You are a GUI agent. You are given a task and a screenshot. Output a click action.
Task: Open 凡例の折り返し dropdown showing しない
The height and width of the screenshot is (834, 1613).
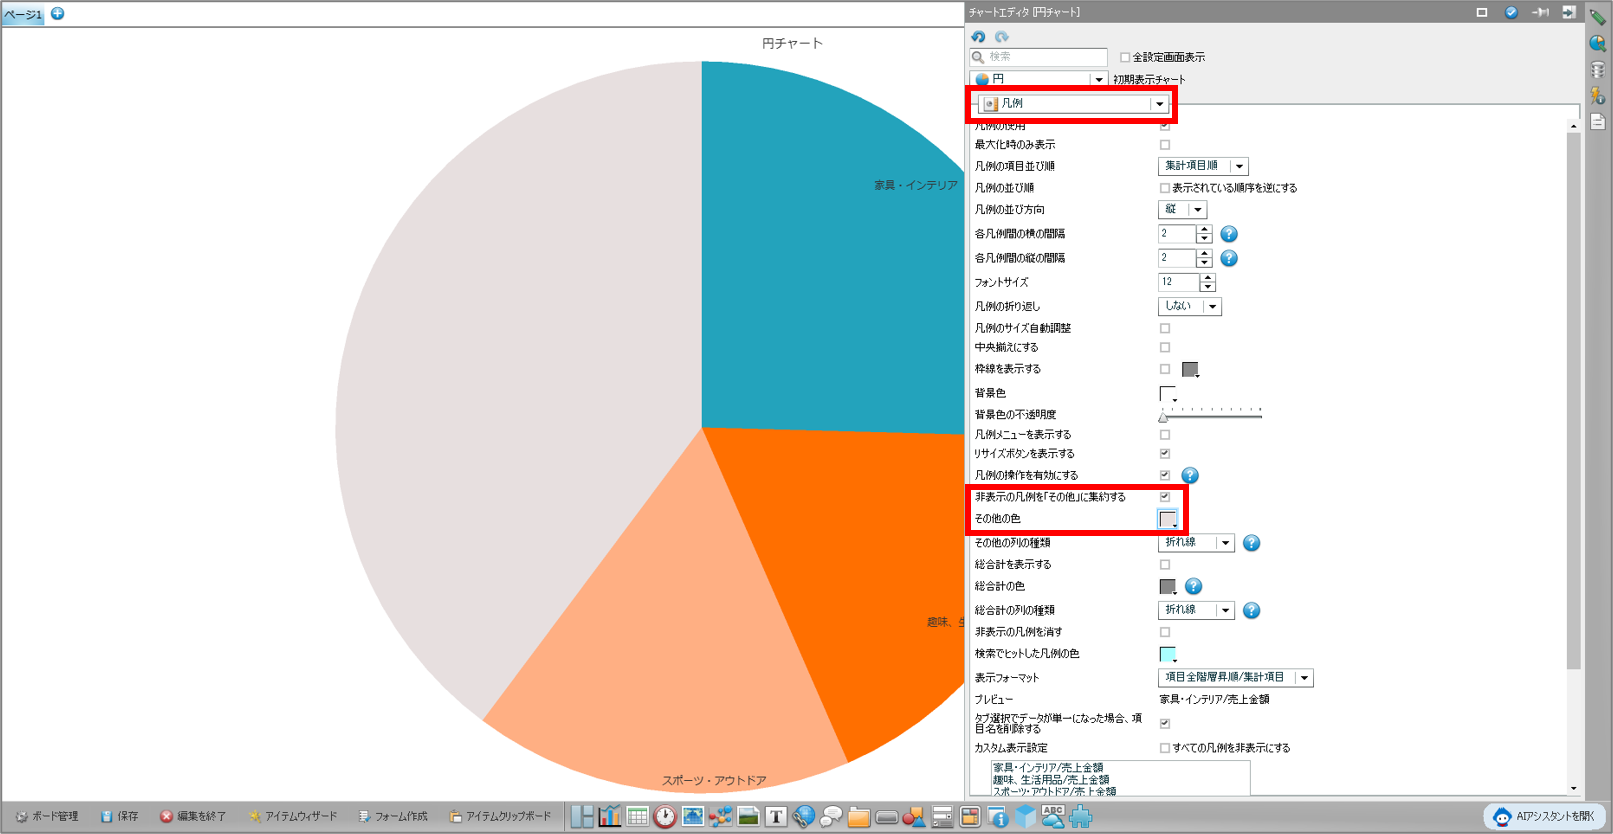tap(1189, 307)
